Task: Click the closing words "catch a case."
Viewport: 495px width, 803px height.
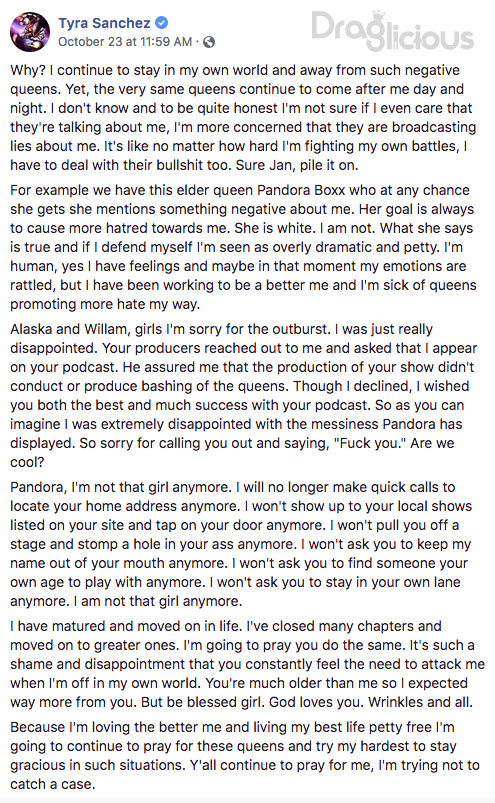Action: point(52,784)
